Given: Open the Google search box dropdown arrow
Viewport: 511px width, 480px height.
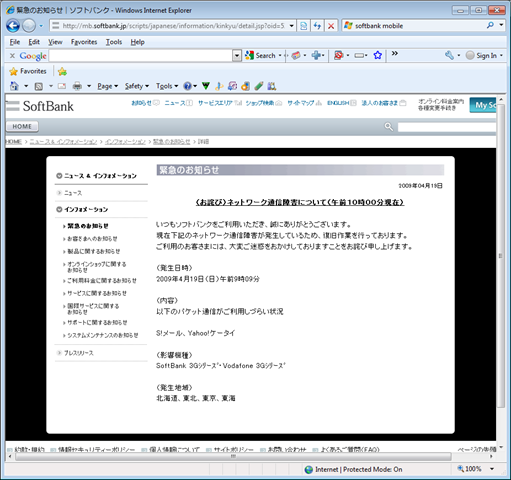Looking at the screenshot, I should click(x=237, y=56).
